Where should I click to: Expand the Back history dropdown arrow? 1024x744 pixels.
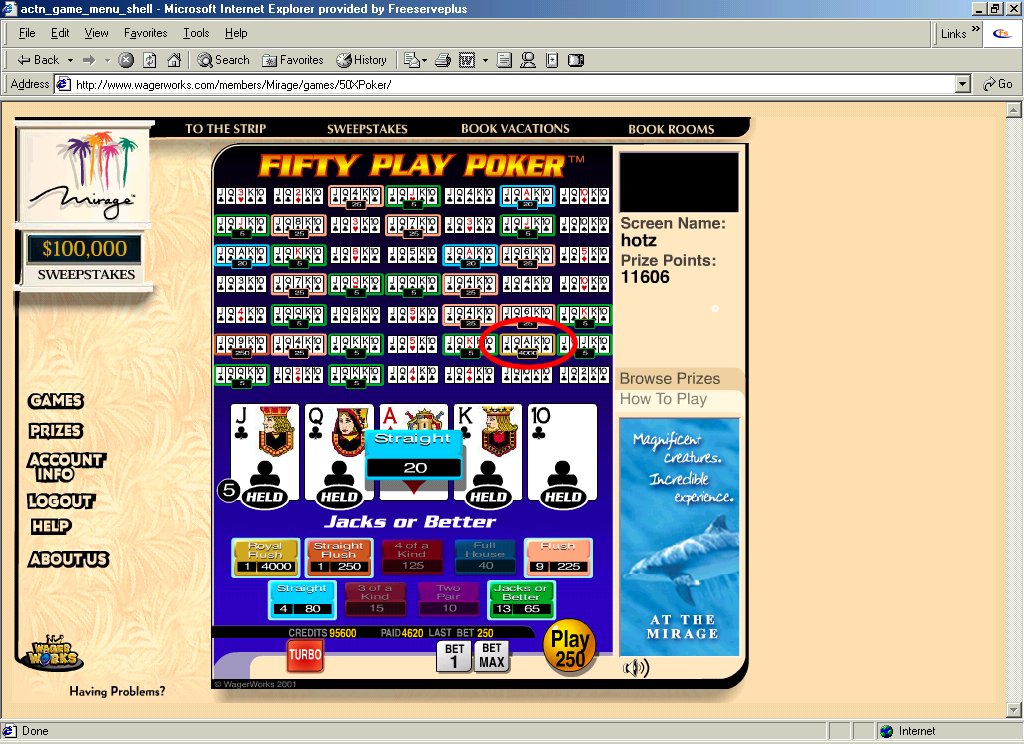70,60
